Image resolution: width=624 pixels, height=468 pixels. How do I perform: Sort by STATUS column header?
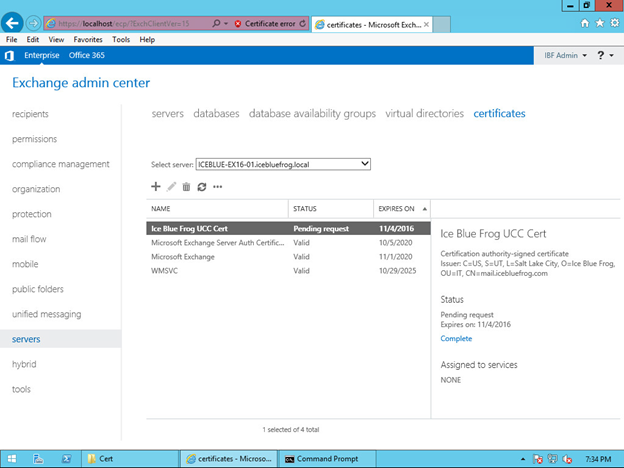coord(331,209)
